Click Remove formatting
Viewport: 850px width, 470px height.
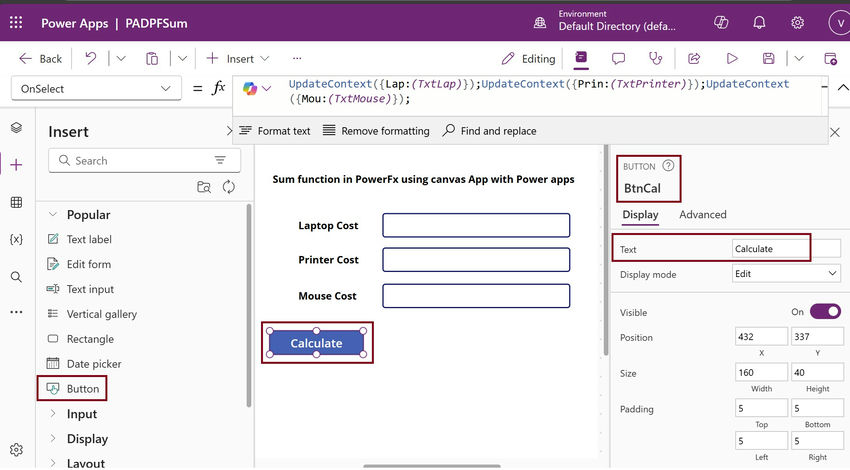pos(376,131)
